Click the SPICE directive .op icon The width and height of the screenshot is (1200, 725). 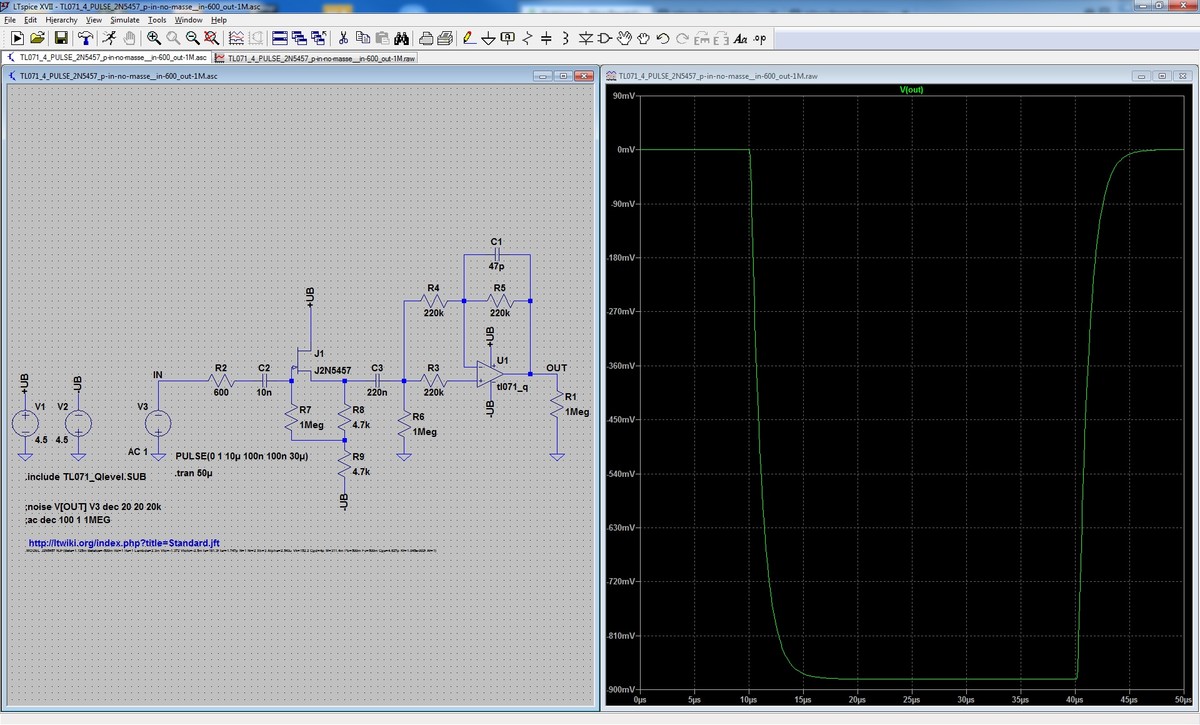click(x=759, y=38)
